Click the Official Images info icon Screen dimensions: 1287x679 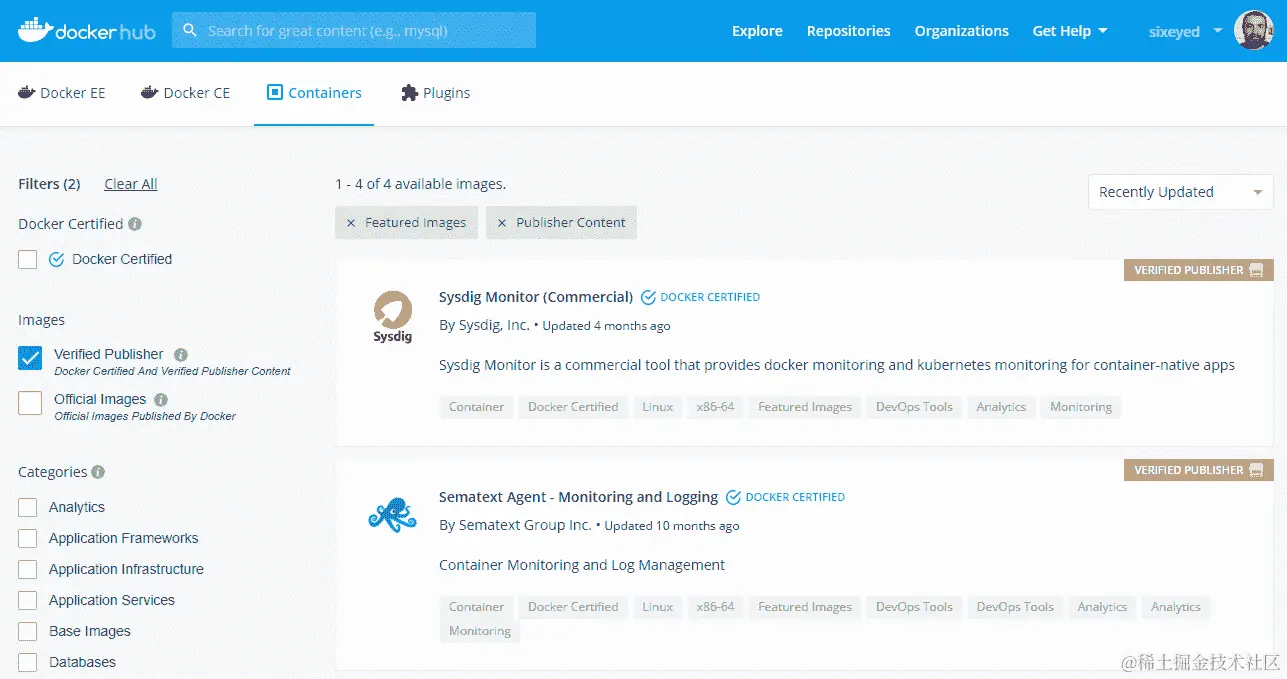point(161,399)
